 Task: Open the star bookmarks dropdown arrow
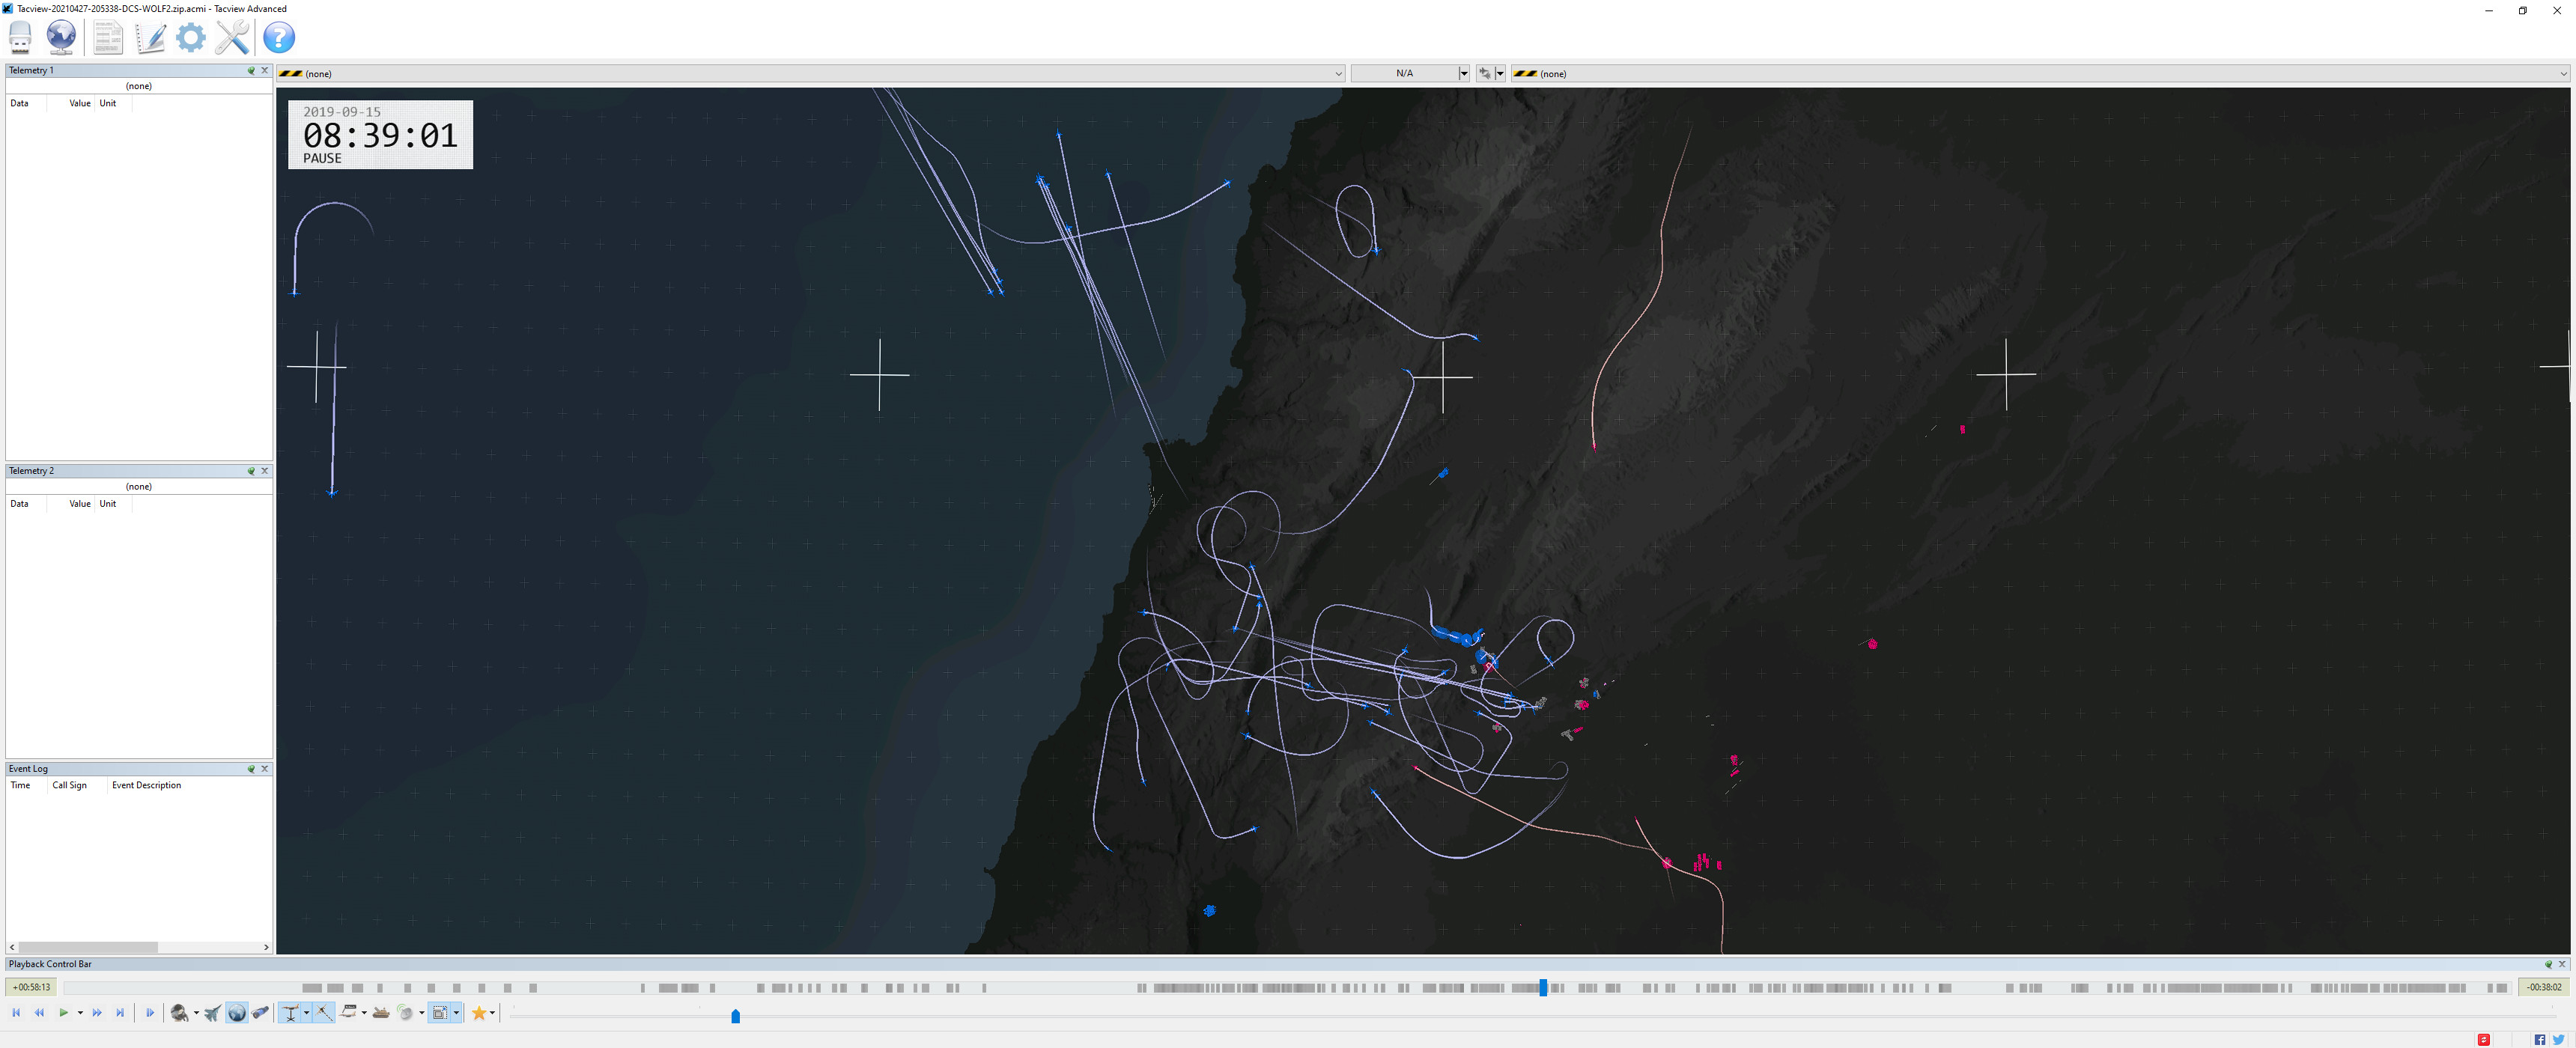pyautogui.click(x=492, y=1013)
